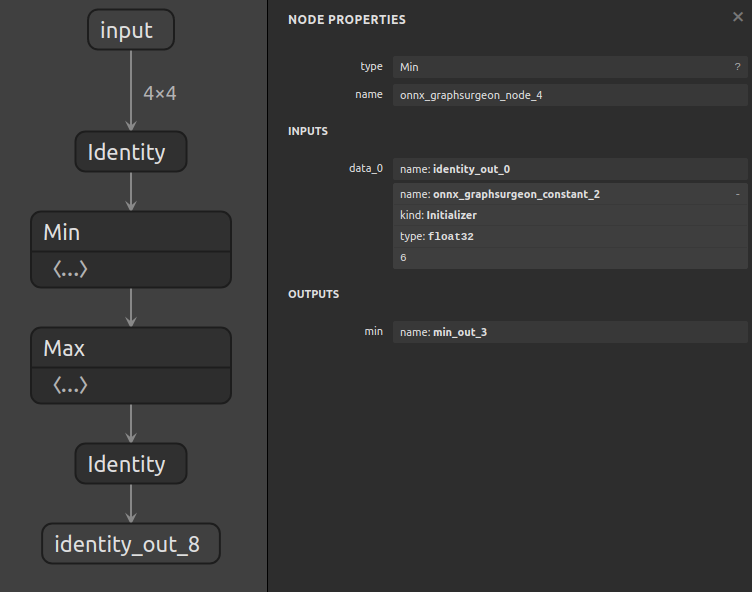The width and height of the screenshot is (752, 592).
Task: Expand the Min node initializer ellipsis
Action: 70,270
